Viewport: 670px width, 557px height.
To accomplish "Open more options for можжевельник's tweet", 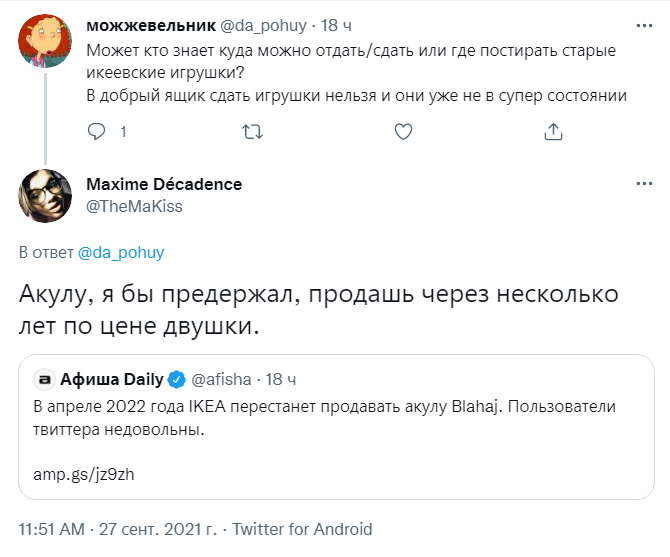I will click(641, 24).
